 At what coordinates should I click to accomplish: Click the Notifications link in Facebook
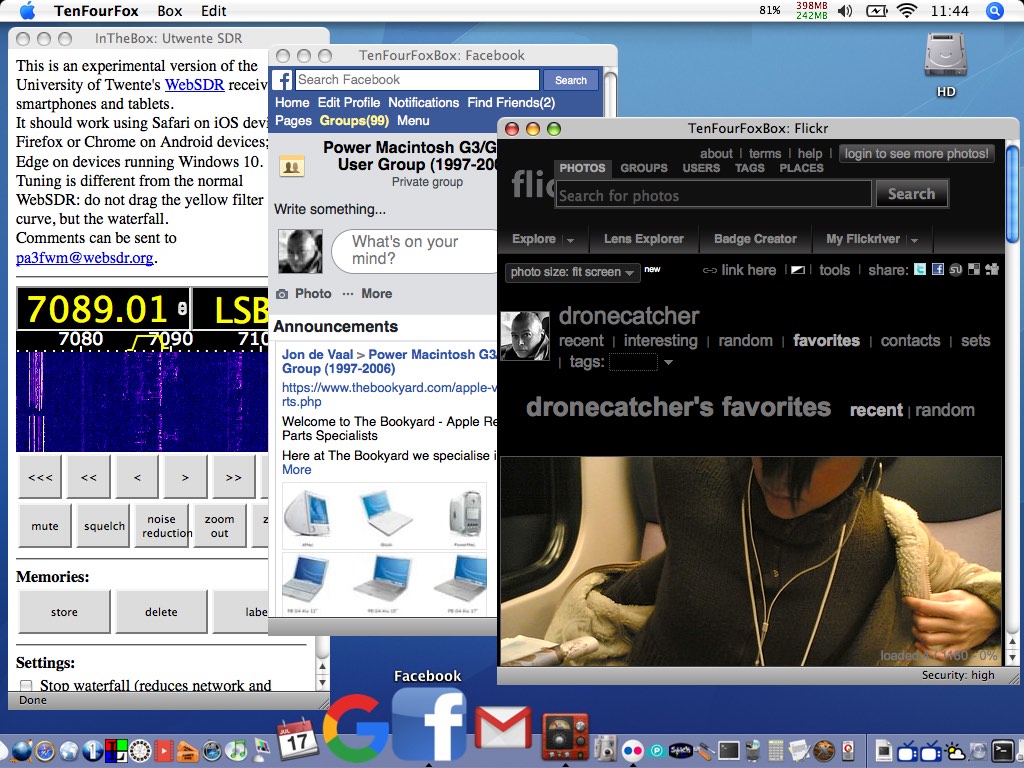(x=424, y=103)
